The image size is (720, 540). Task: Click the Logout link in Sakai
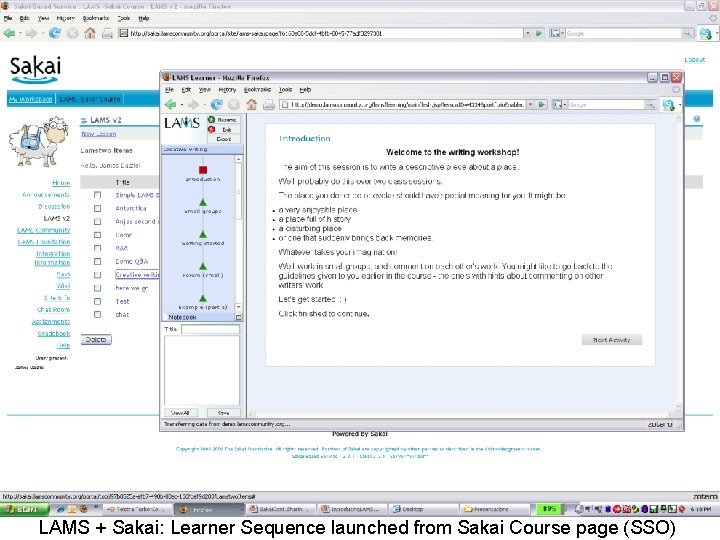tap(694, 60)
